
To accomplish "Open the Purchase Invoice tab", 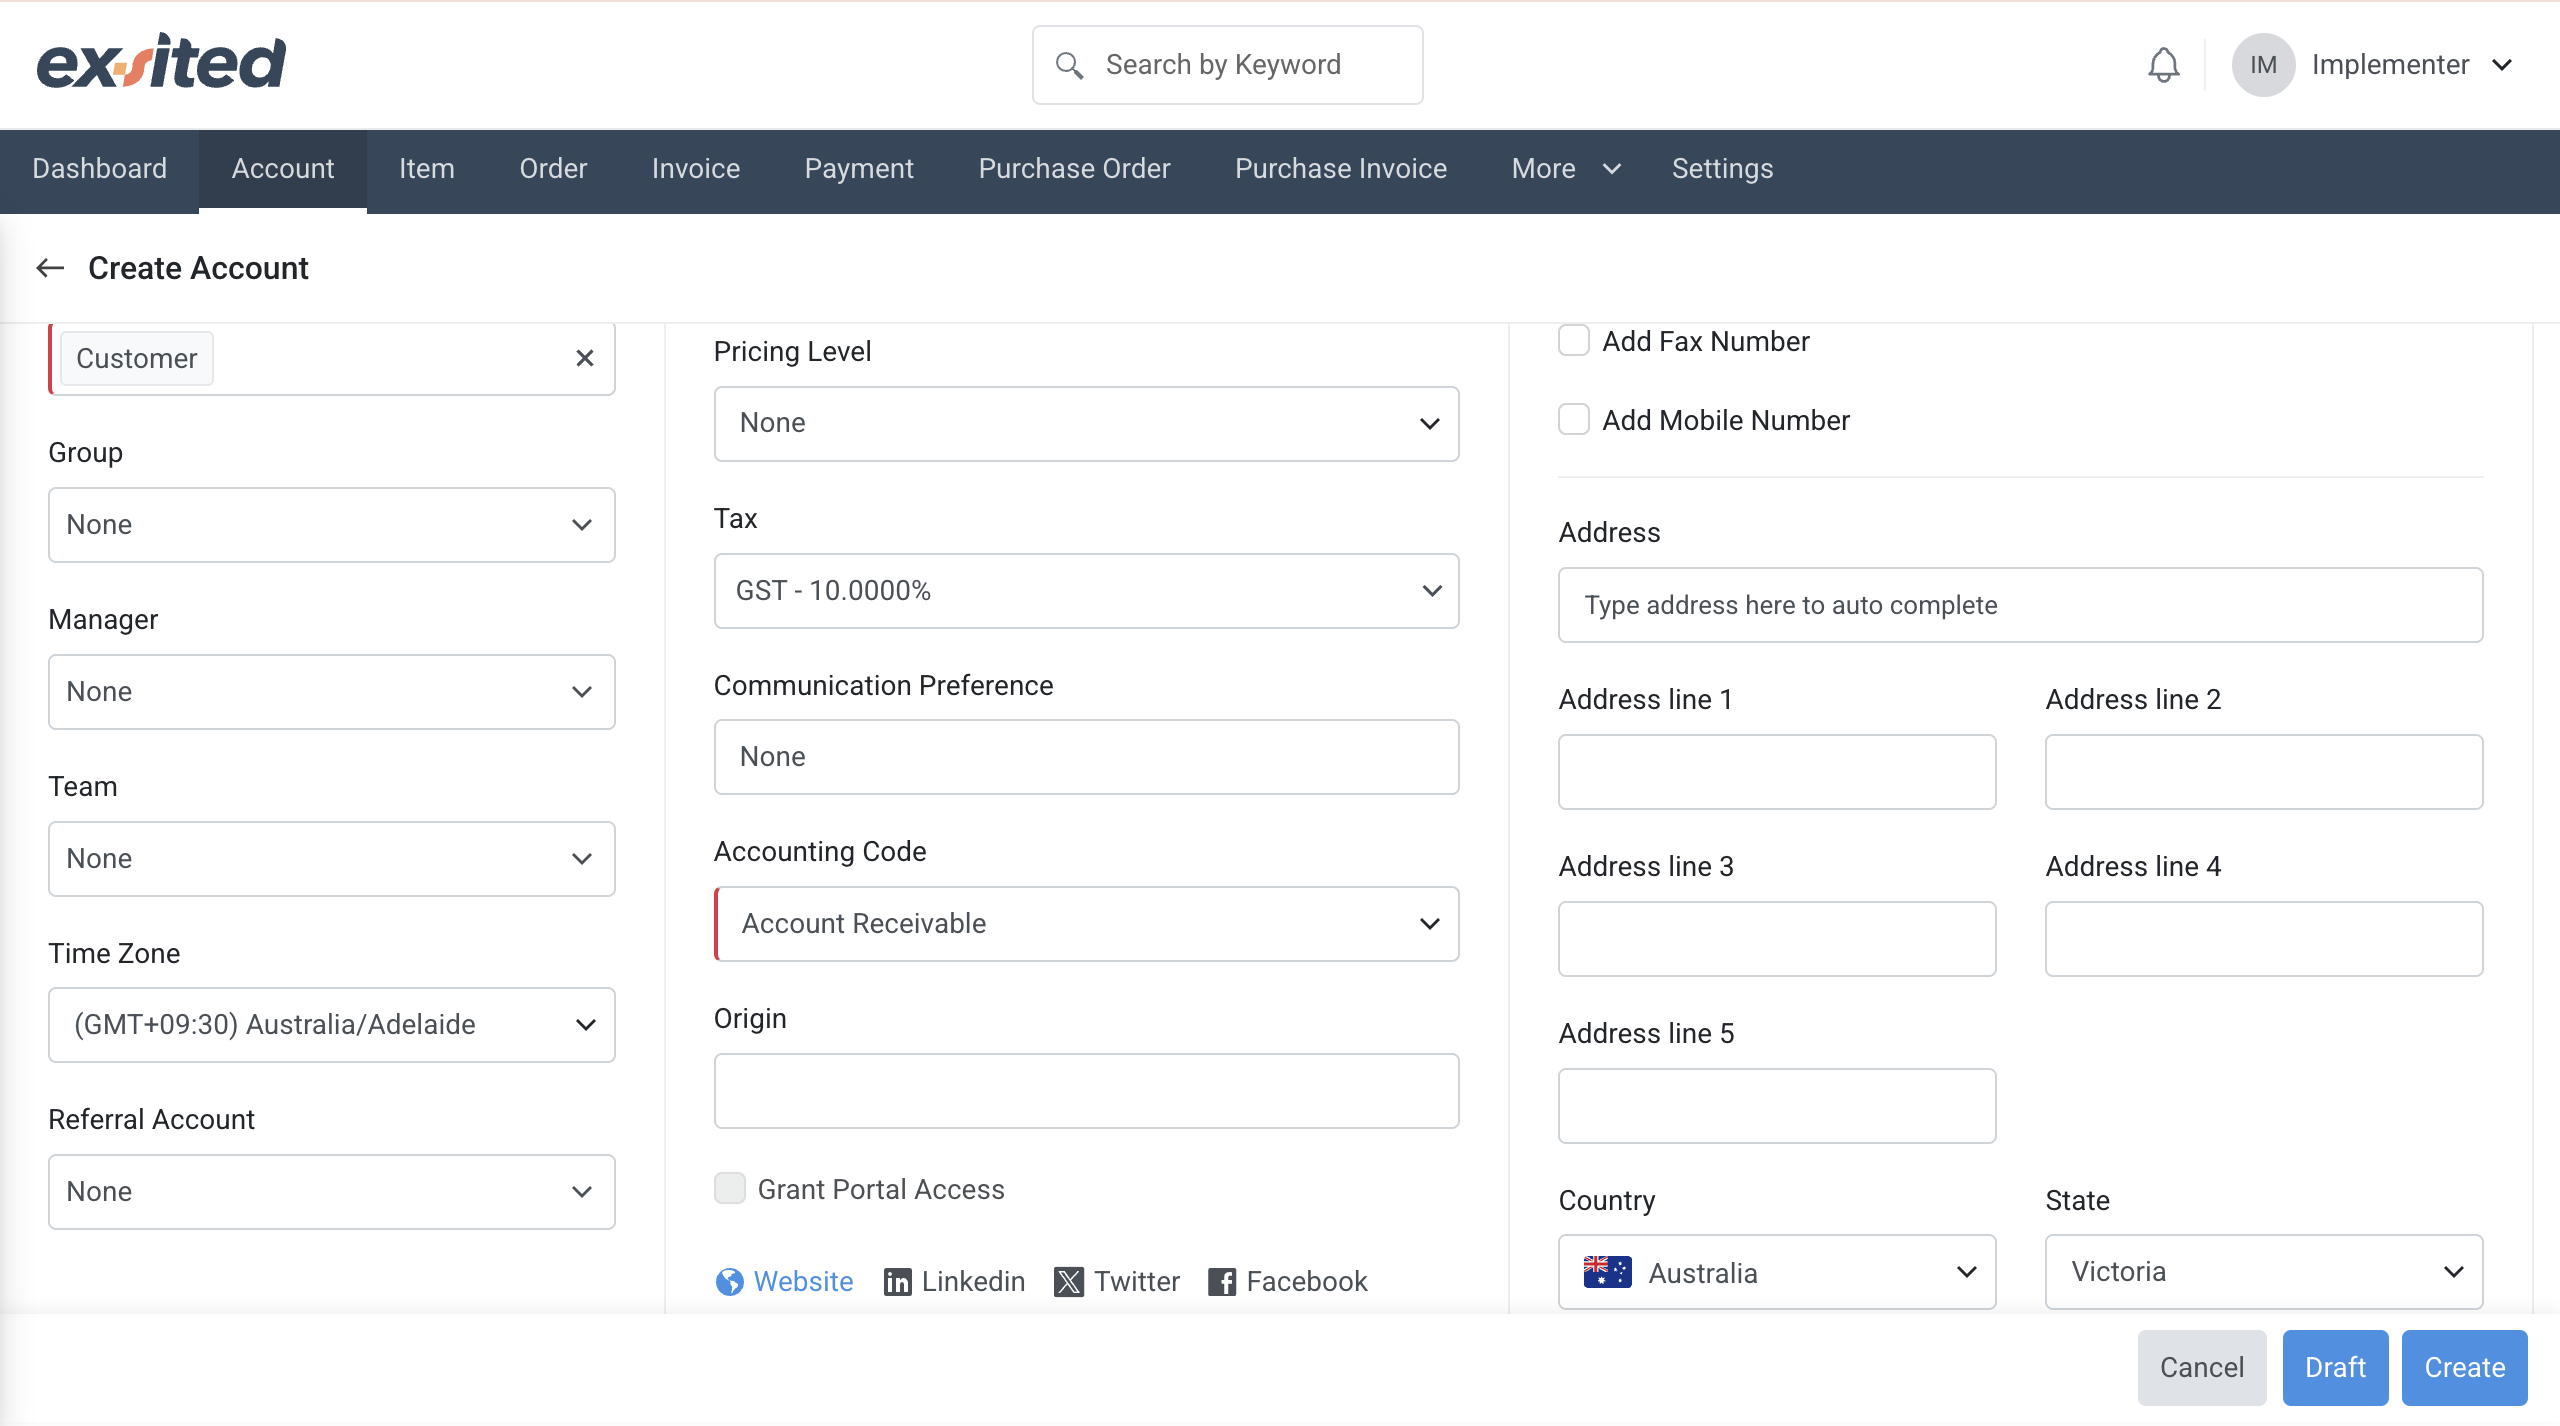I will (1341, 169).
